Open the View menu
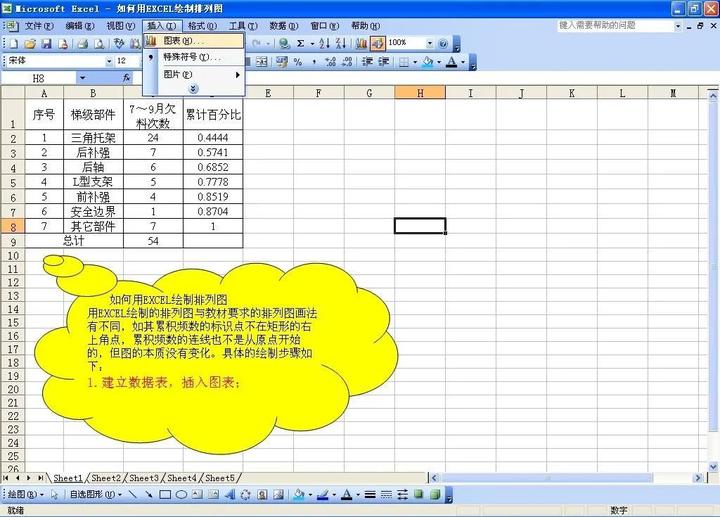The width and height of the screenshot is (720, 517). point(121,26)
